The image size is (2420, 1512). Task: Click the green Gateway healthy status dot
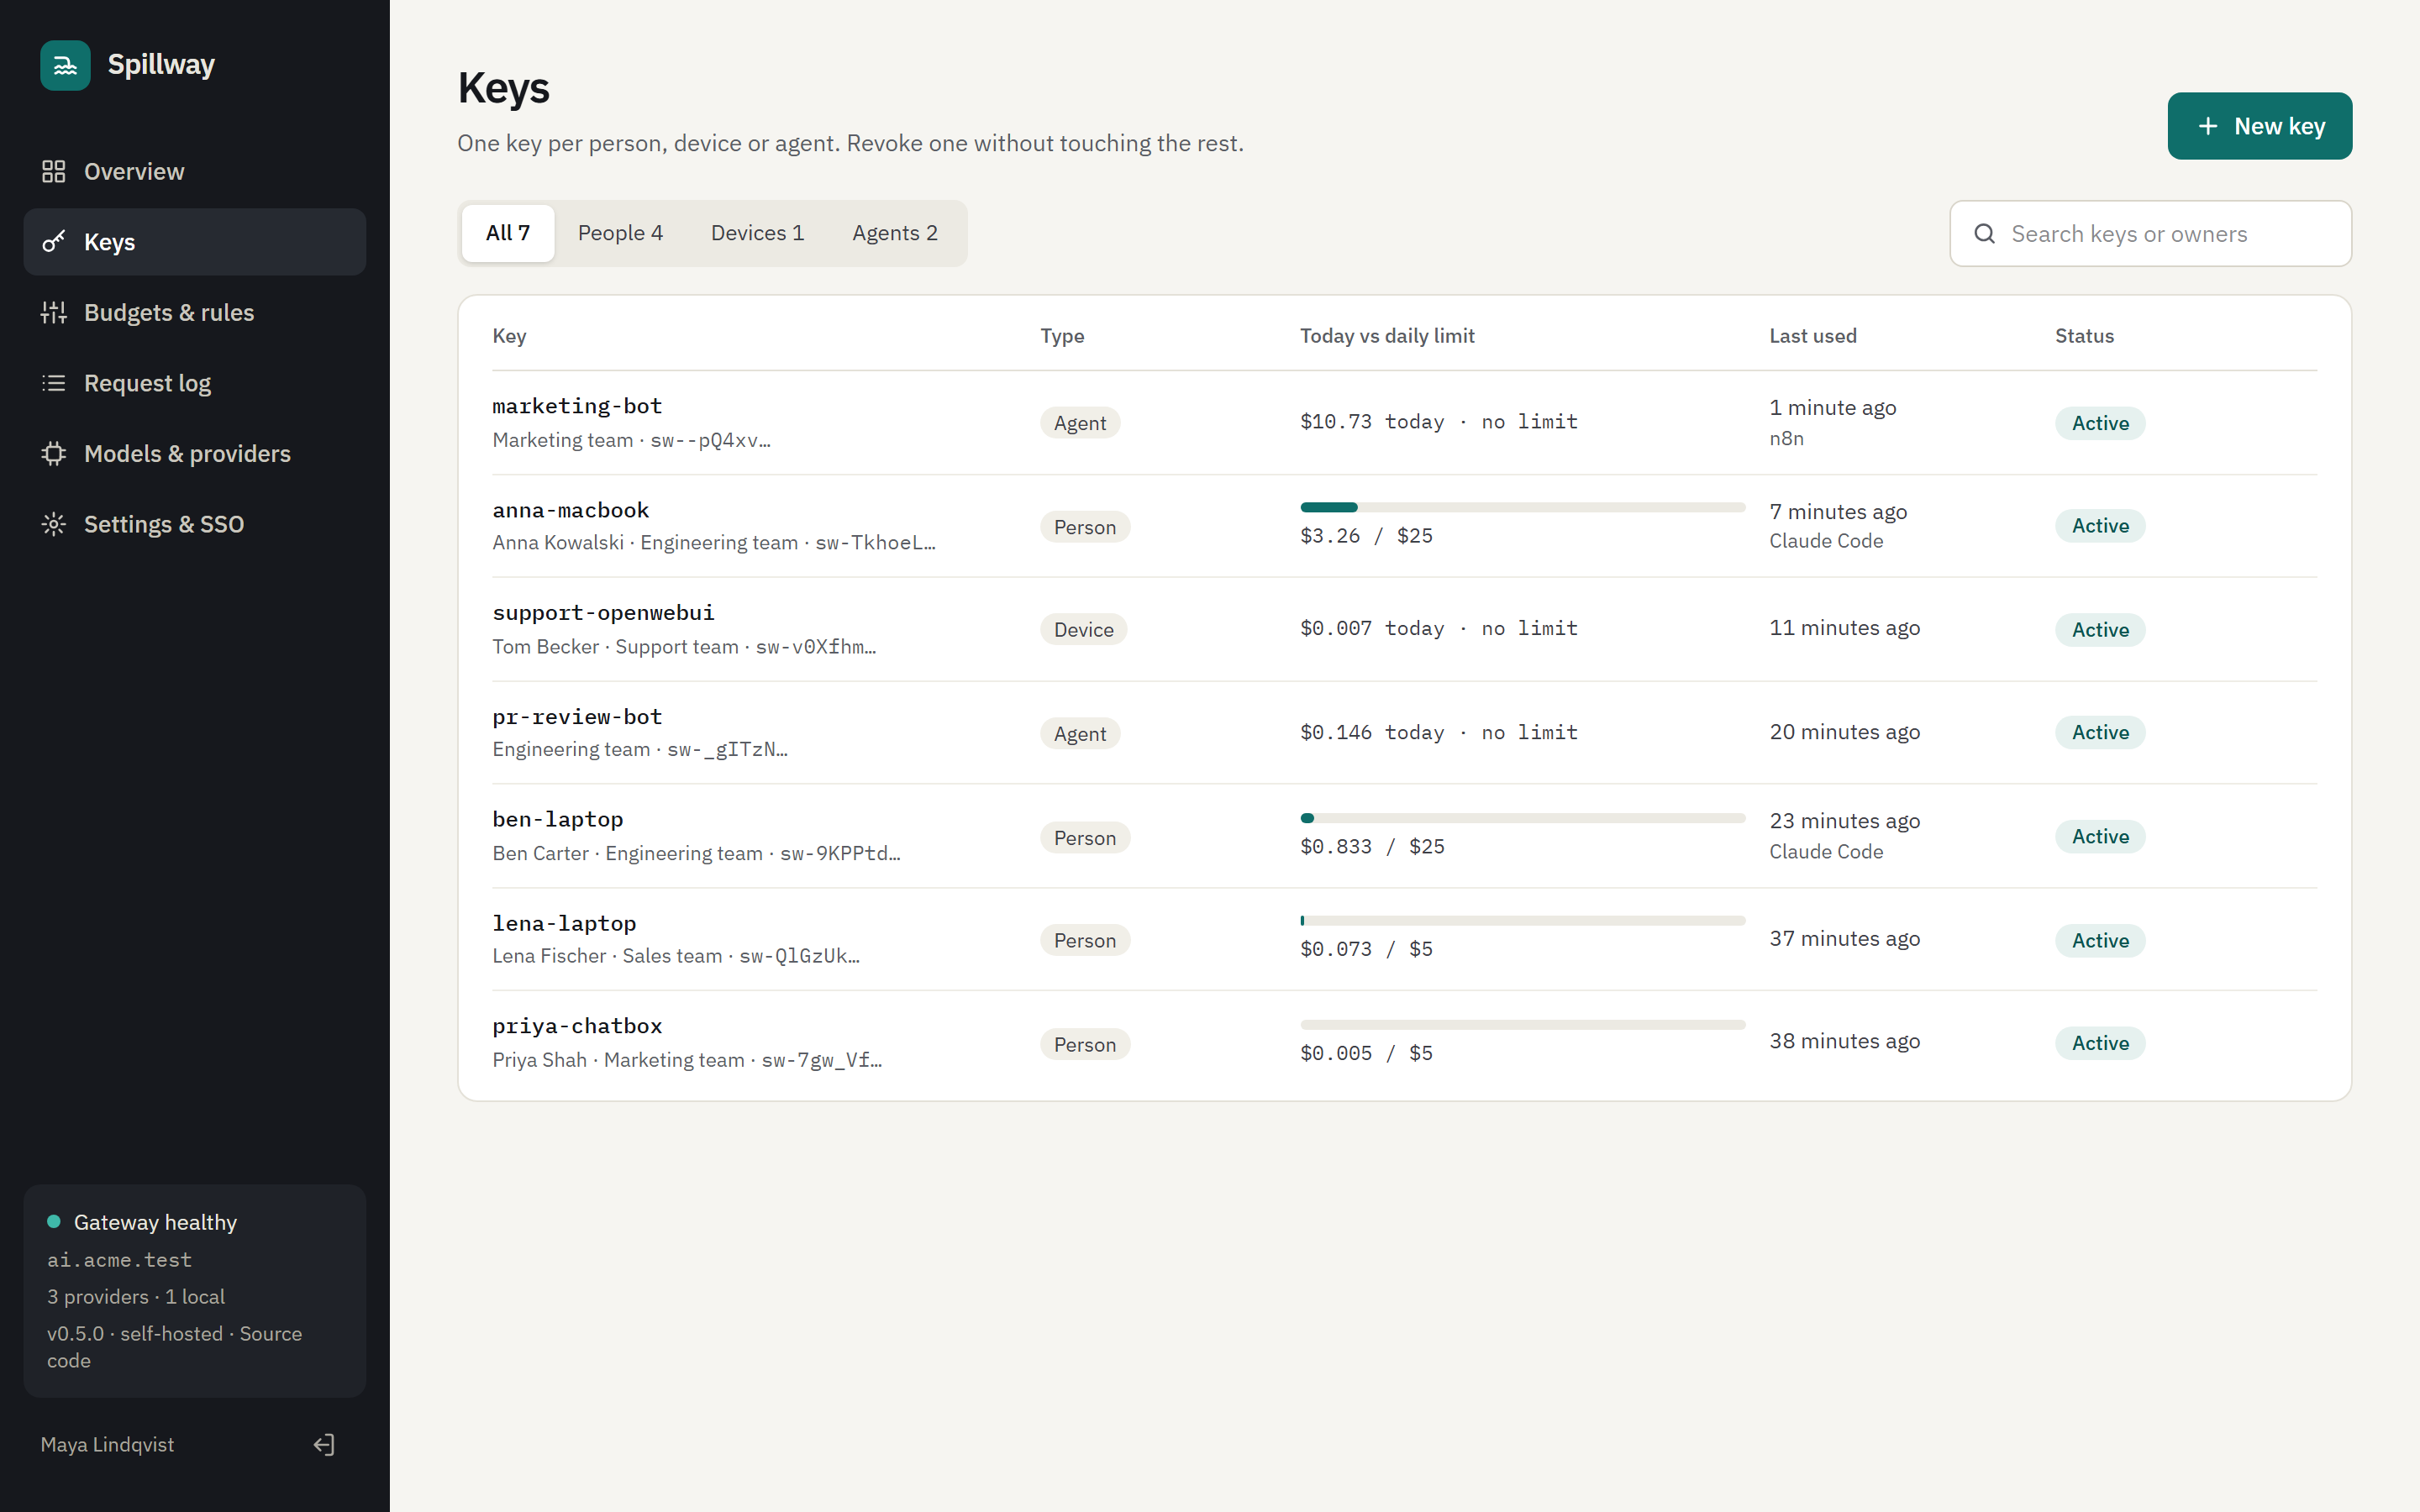point(54,1221)
